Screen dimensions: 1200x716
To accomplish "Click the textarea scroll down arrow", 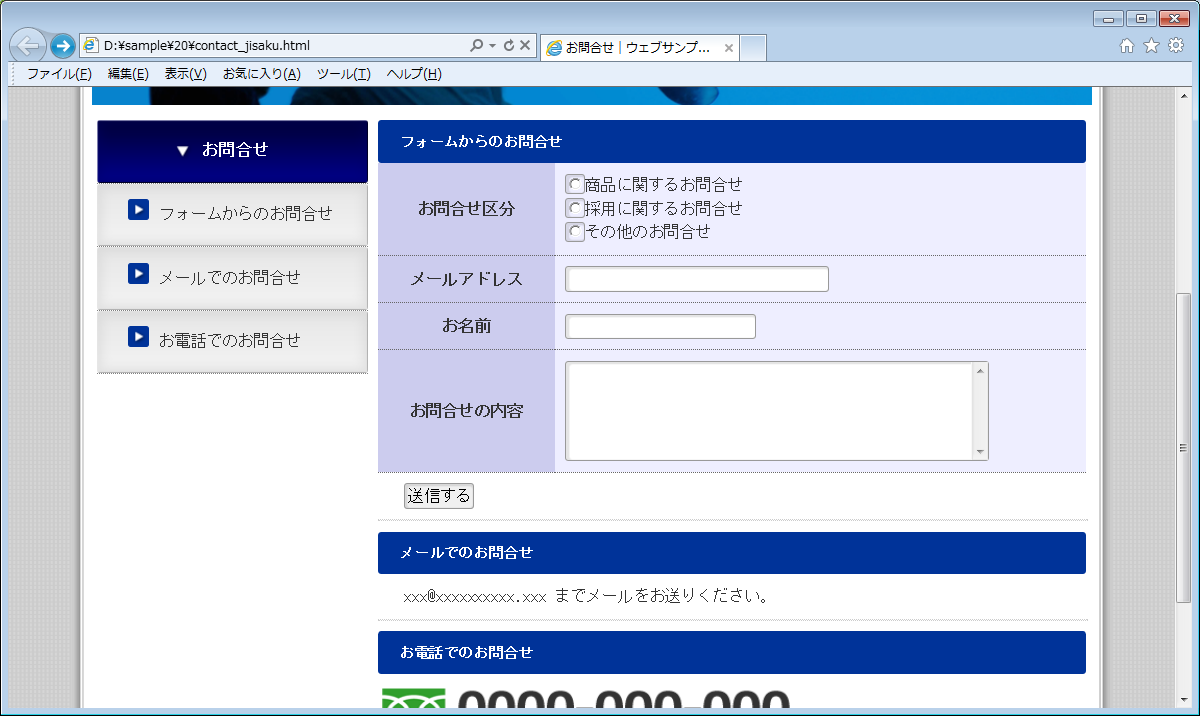I will coord(980,451).
